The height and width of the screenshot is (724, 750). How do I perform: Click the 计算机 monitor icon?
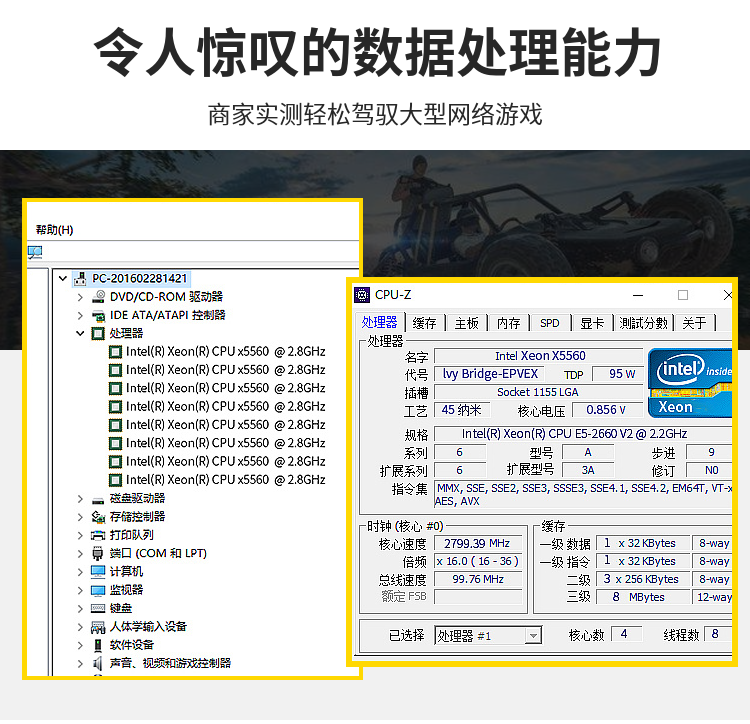pyautogui.click(x=98, y=572)
